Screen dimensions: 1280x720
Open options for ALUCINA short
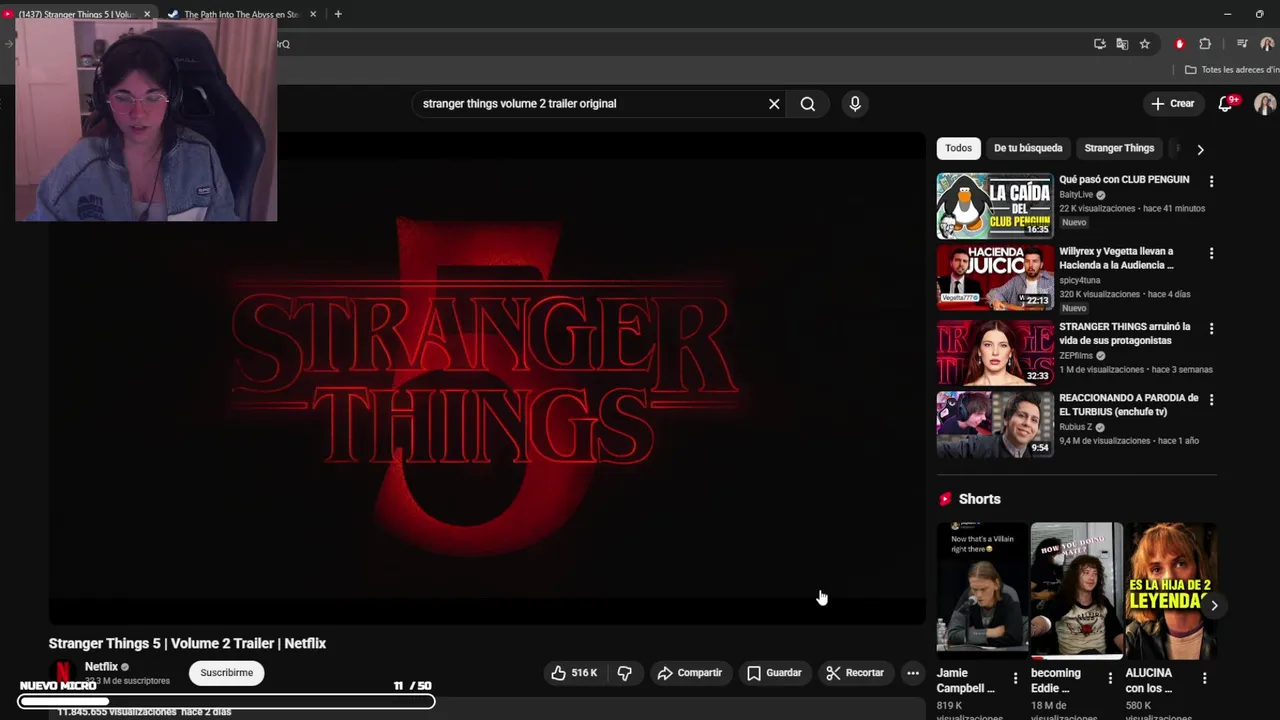[x=1204, y=678]
